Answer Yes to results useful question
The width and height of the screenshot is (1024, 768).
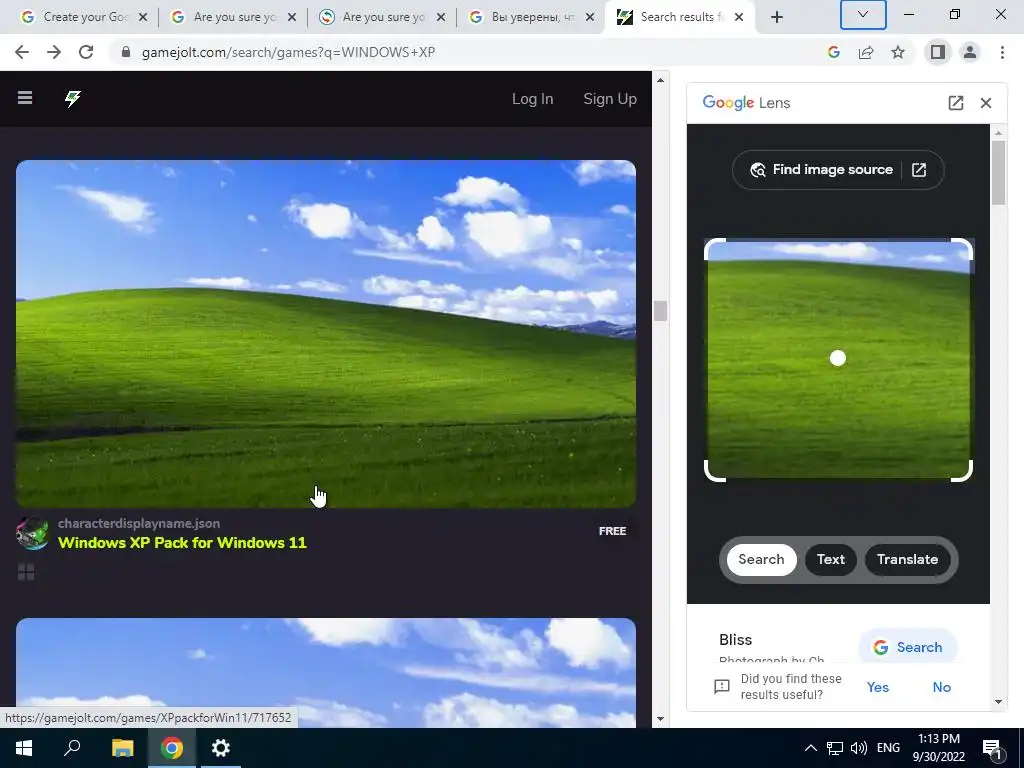pyautogui.click(x=878, y=687)
